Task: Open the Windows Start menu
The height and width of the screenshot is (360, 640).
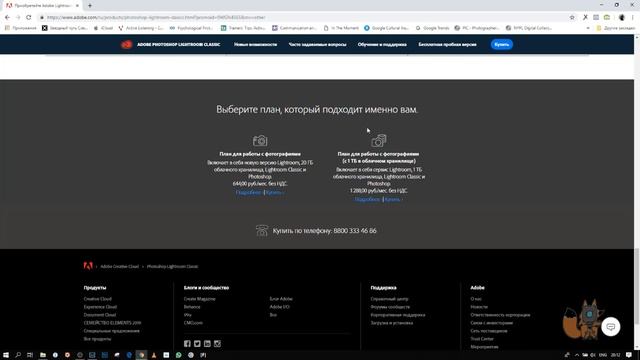Action: click(x=6, y=355)
